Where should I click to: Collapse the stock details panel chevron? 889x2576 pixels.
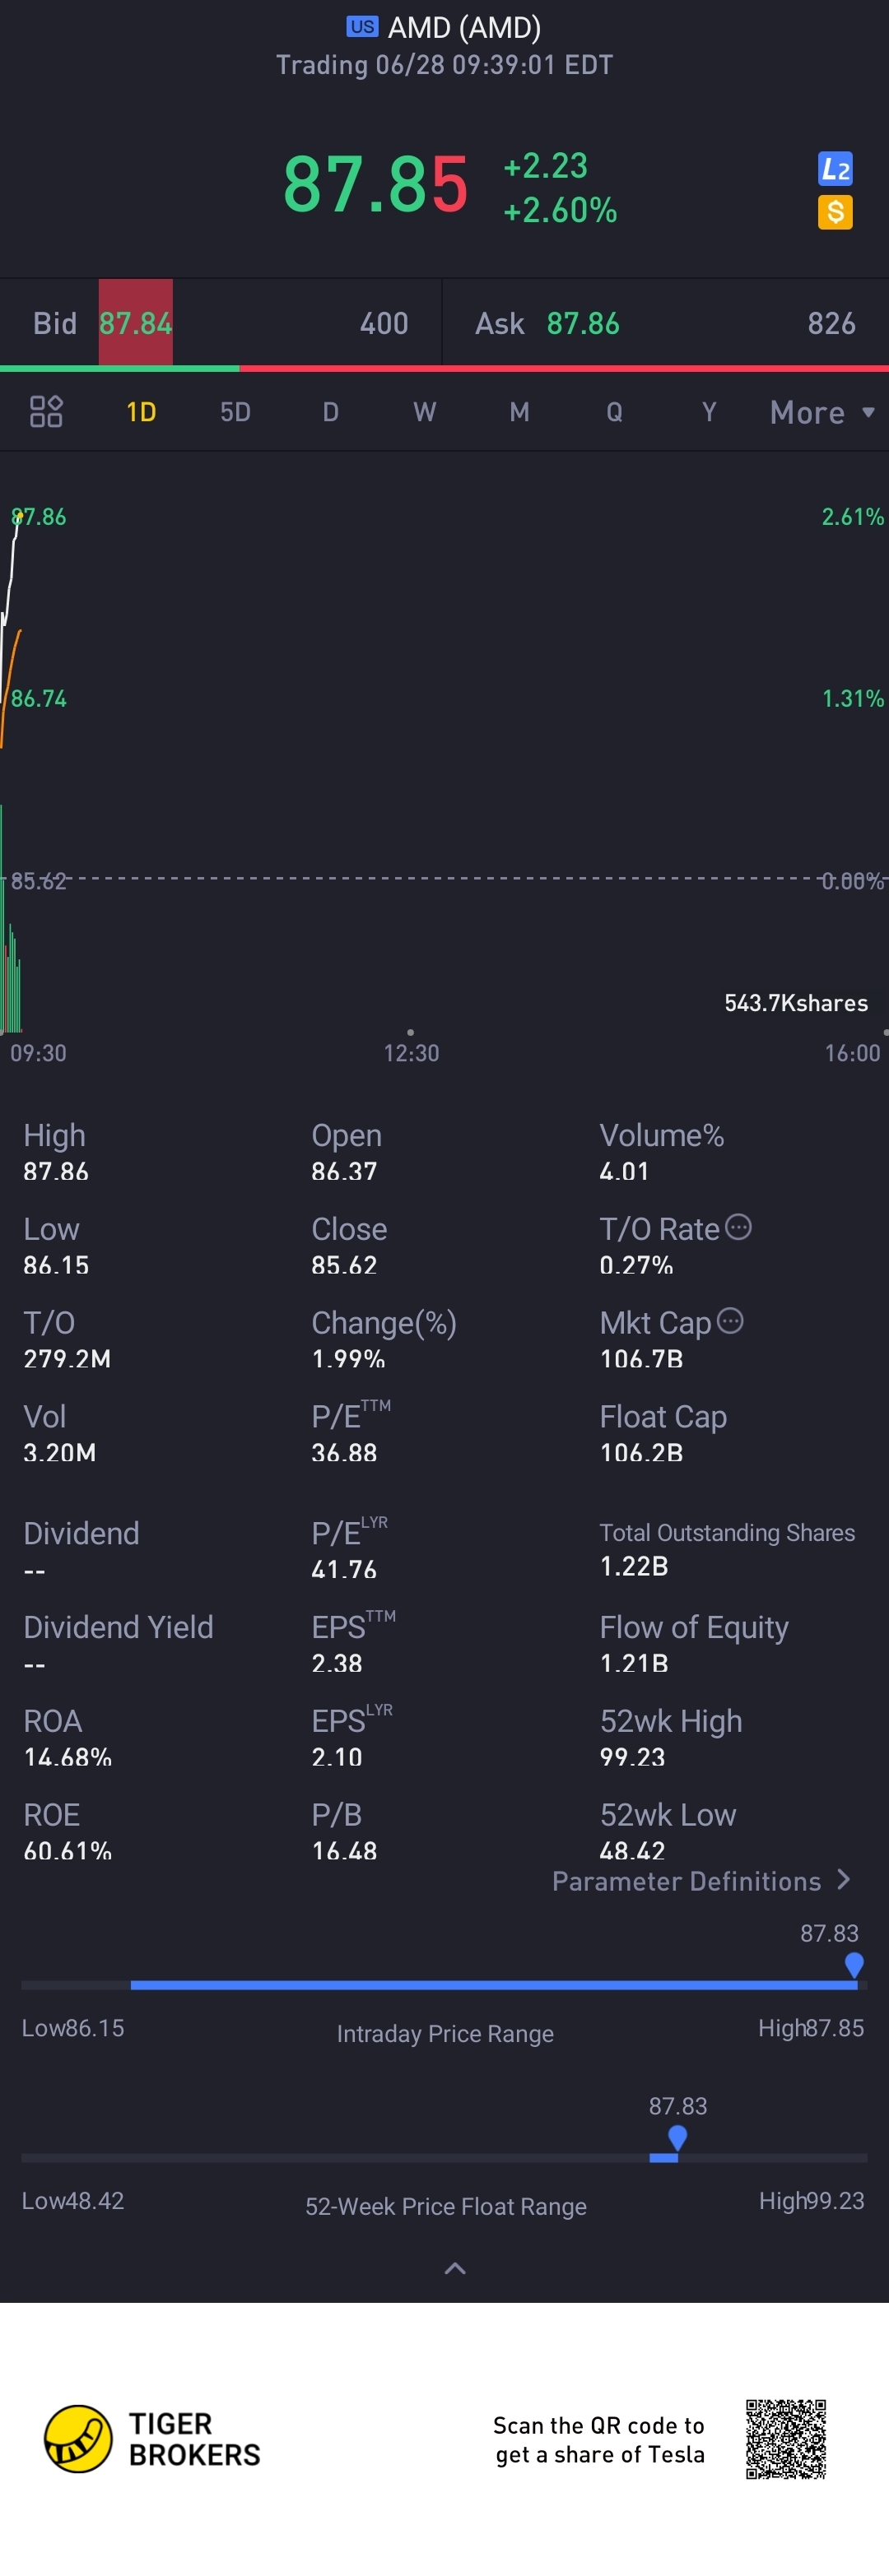click(454, 2268)
